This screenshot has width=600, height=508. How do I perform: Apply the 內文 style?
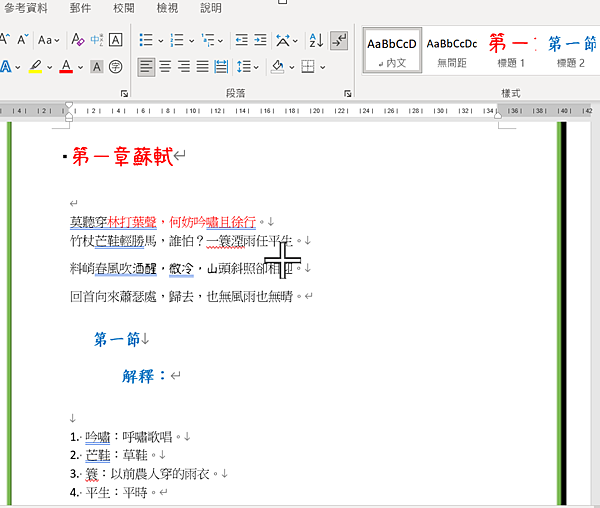point(392,50)
